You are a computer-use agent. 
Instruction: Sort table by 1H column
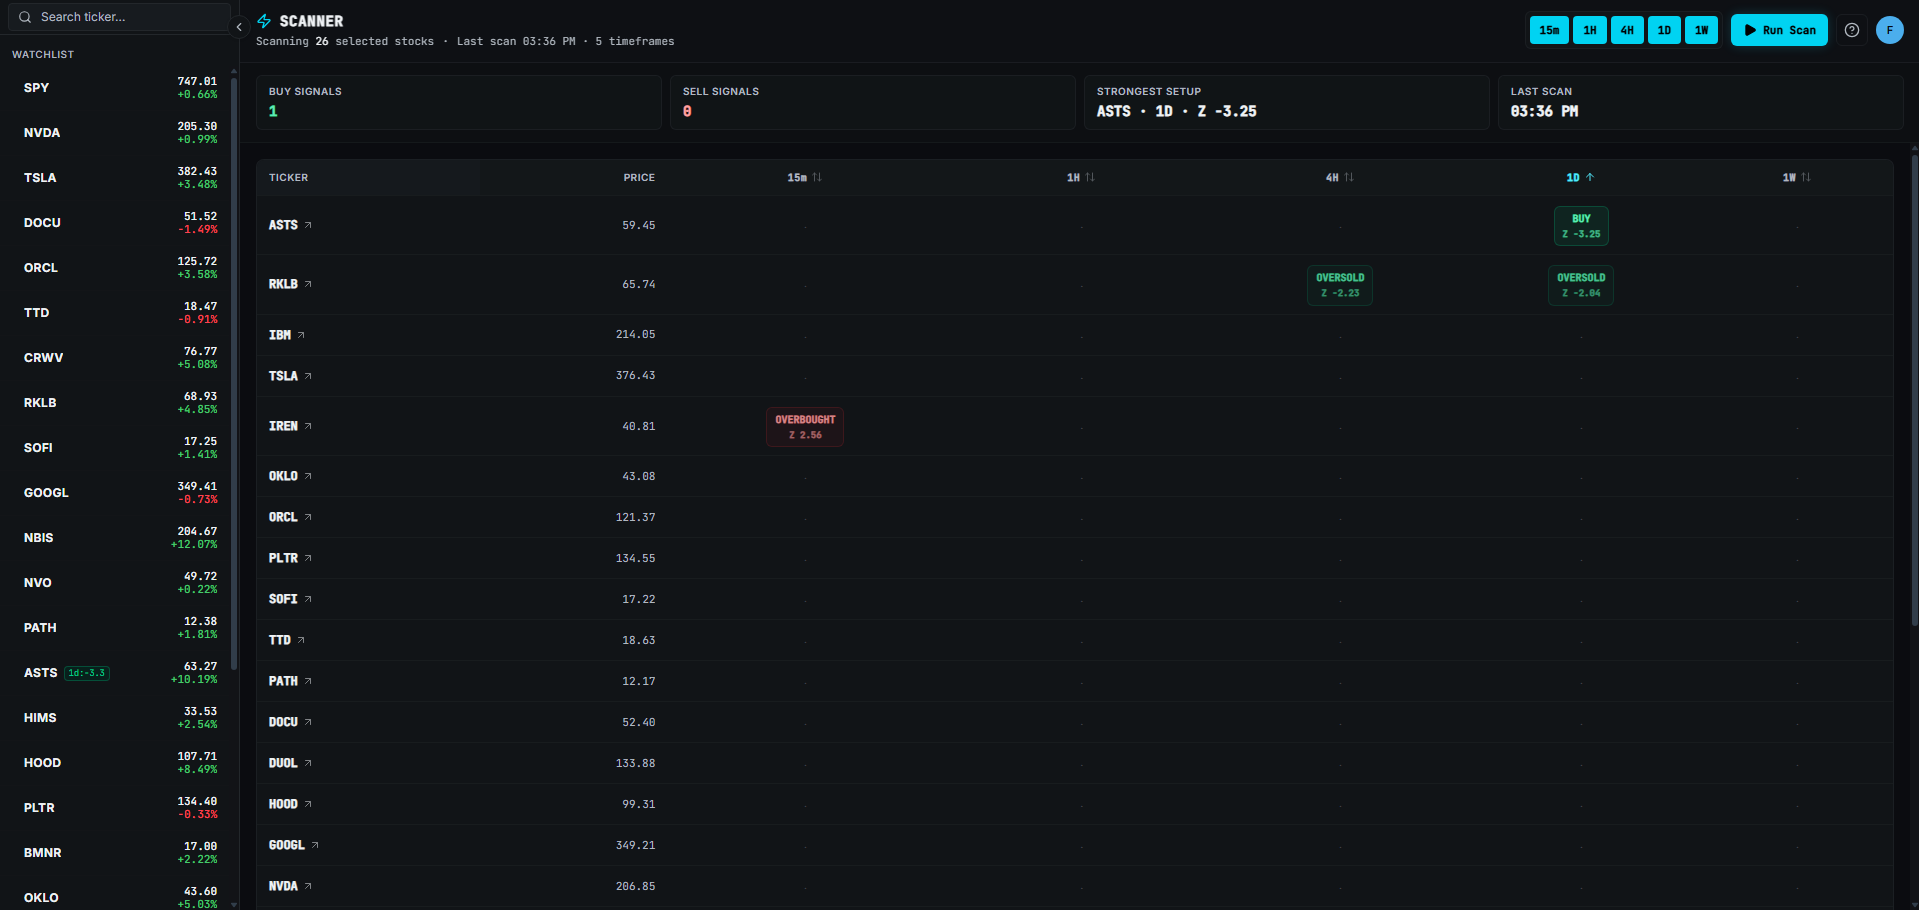pos(1081,177)
